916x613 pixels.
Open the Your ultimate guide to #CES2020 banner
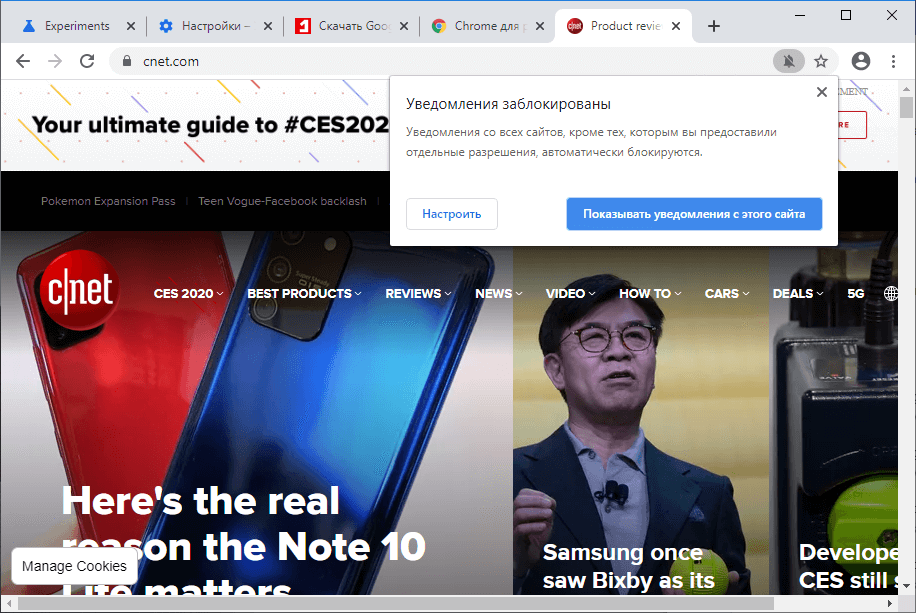[x=210, y=124]
